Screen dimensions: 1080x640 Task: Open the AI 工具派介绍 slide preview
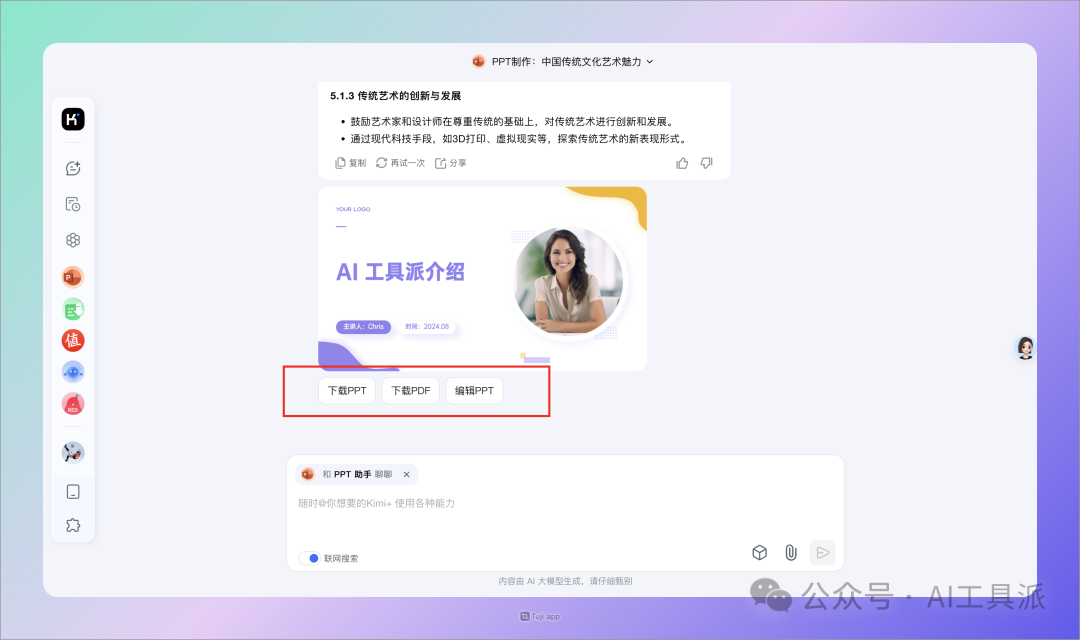pos(482,278)
